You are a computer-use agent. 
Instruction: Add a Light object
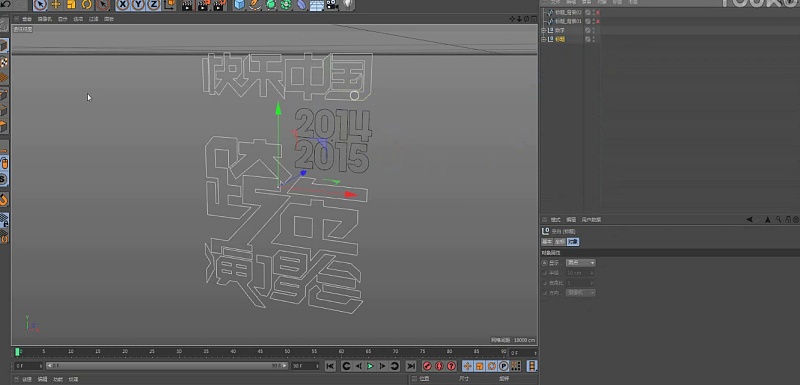click(348, 5)
